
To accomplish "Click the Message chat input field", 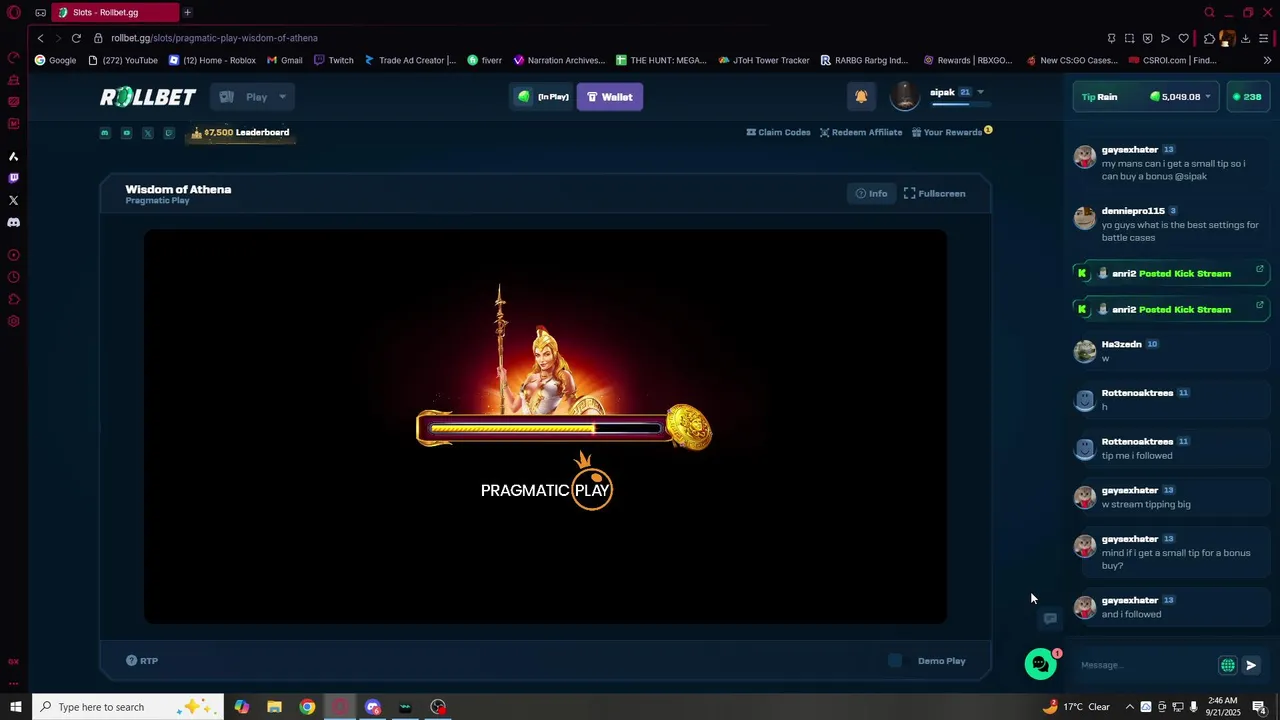I will 1145,665.
